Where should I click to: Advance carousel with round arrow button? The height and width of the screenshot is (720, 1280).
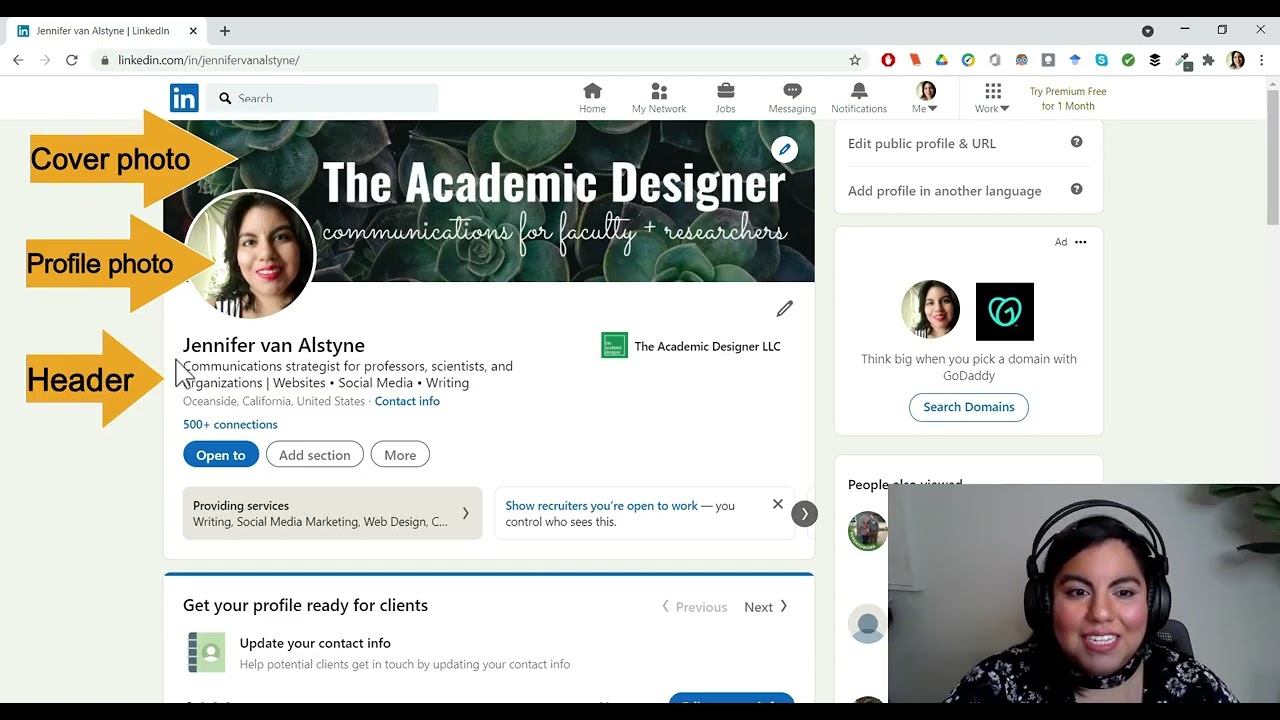[804, 513]
